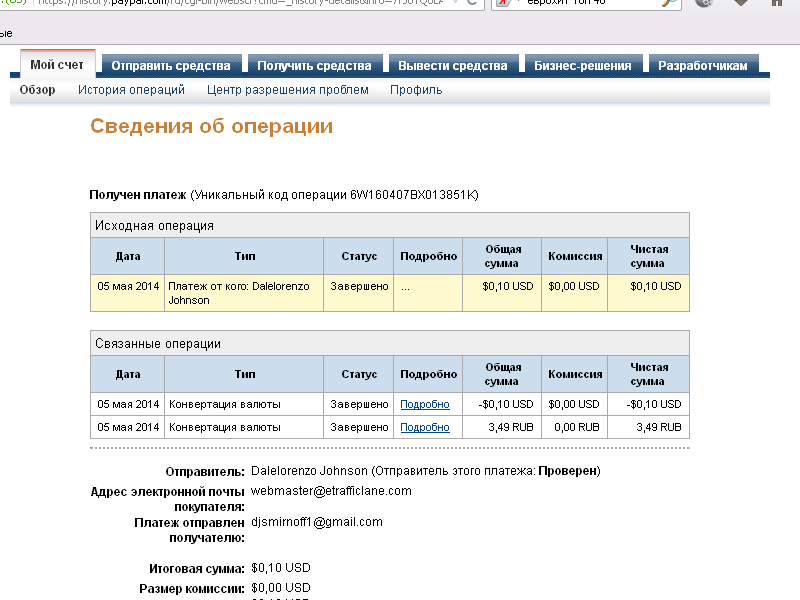Click the bold Проверен sender status
The image size is (800, 600).
click(x=567, y=471)
